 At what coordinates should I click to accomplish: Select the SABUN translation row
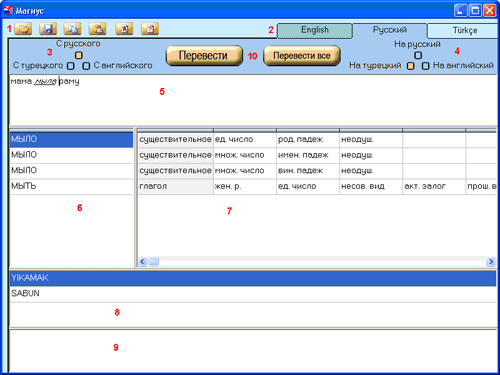[253, 294]
